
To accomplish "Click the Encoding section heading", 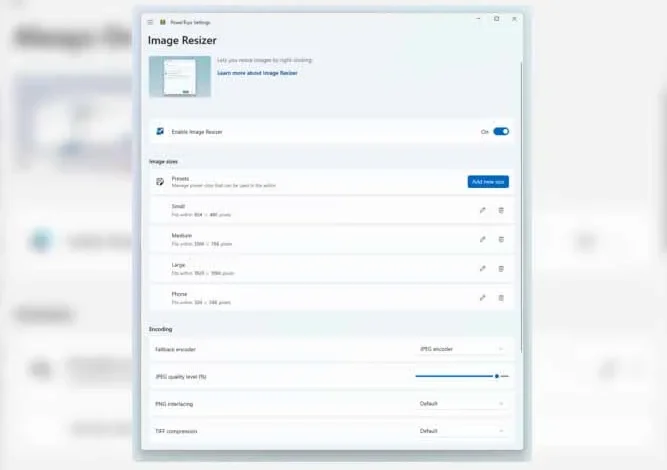I will click(x=160, y=329).
